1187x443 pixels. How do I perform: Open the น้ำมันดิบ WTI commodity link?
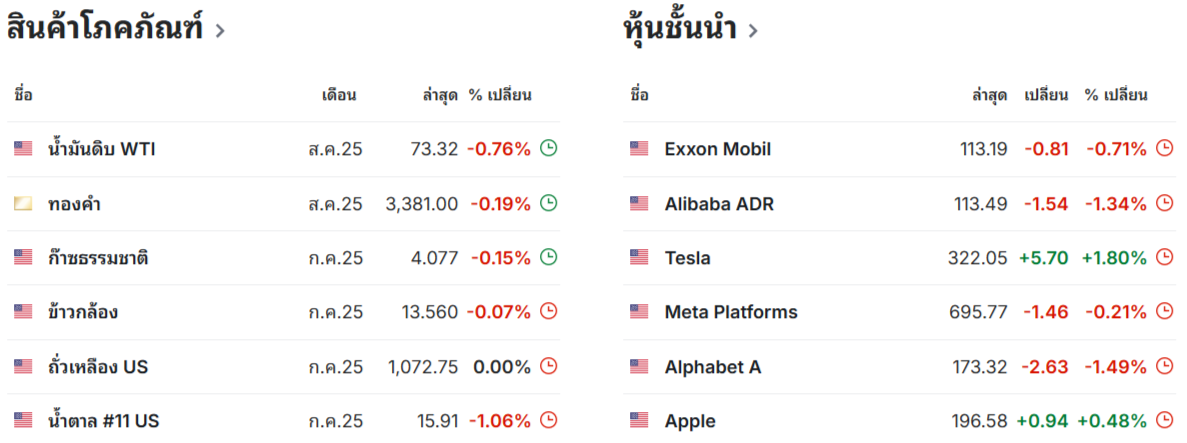tap(101, 148)
